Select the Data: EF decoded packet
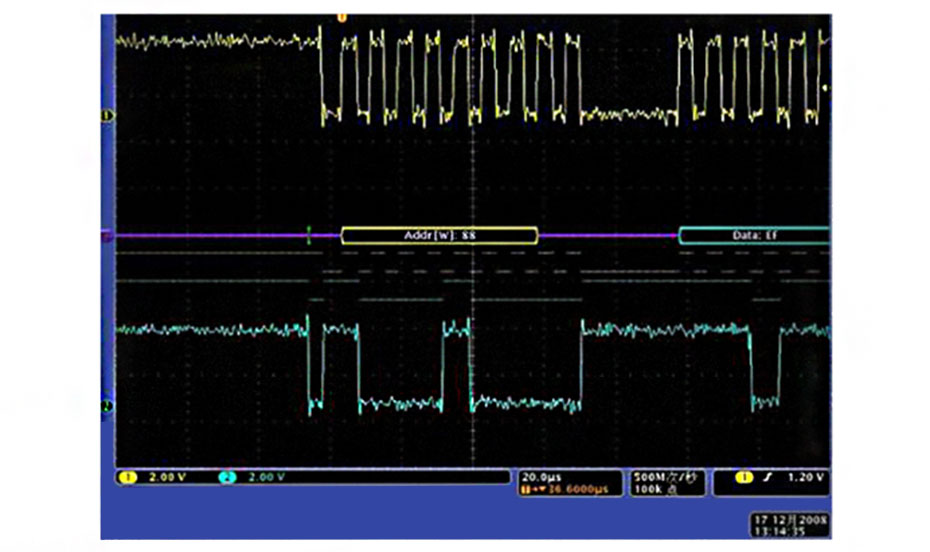 (x=755, y=236)
